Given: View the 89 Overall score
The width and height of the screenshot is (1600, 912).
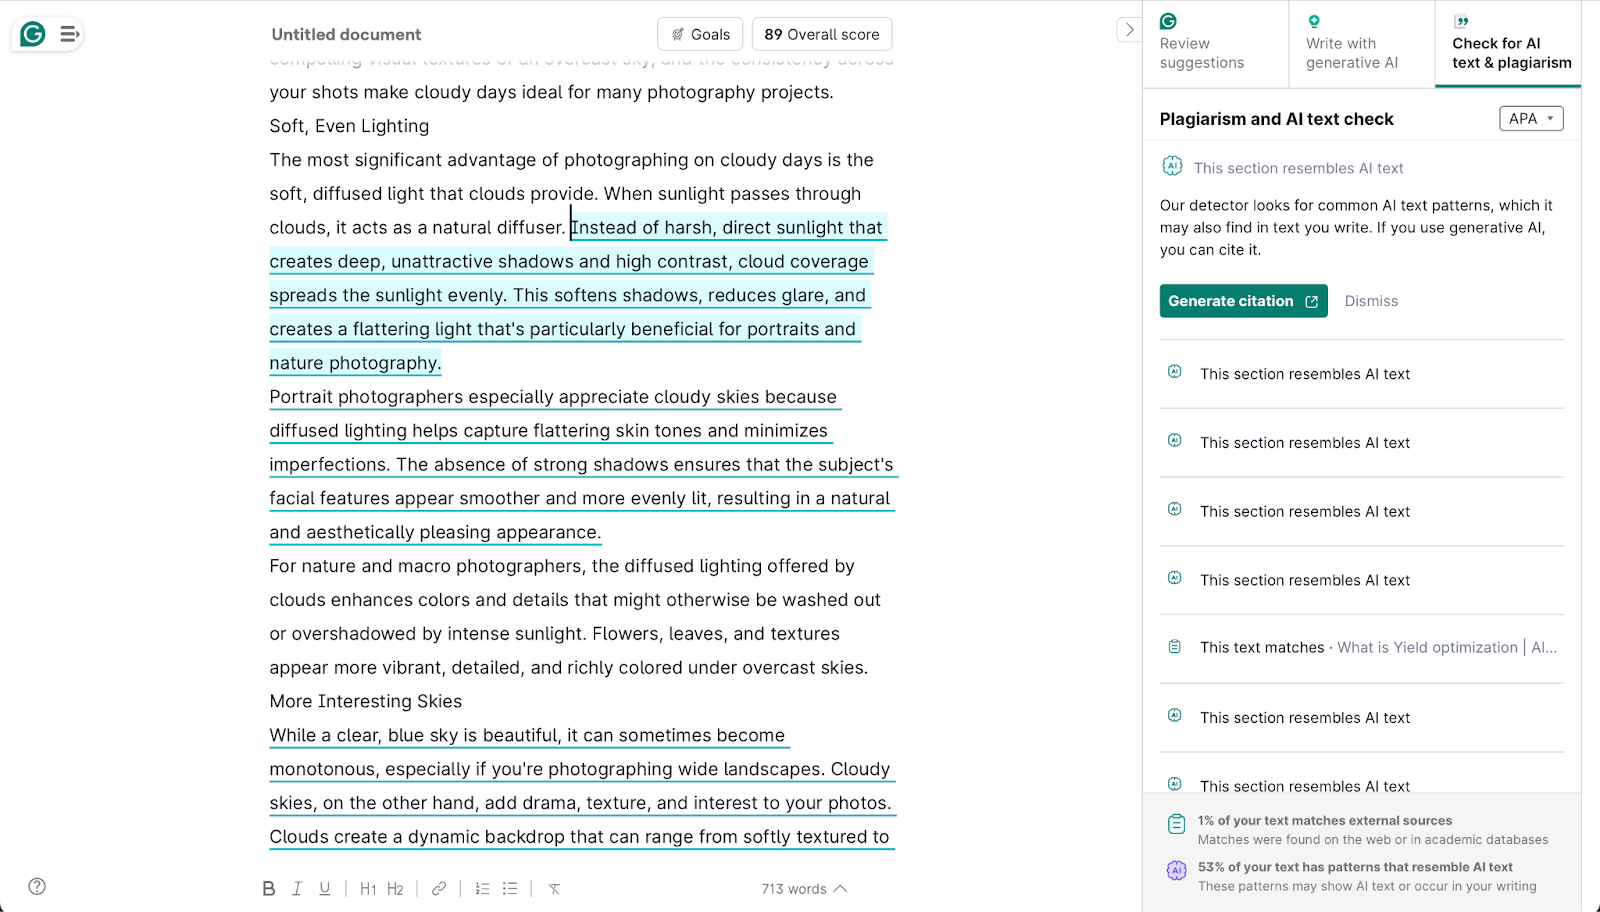Looking at the screenshot, I should coord(822,34).
